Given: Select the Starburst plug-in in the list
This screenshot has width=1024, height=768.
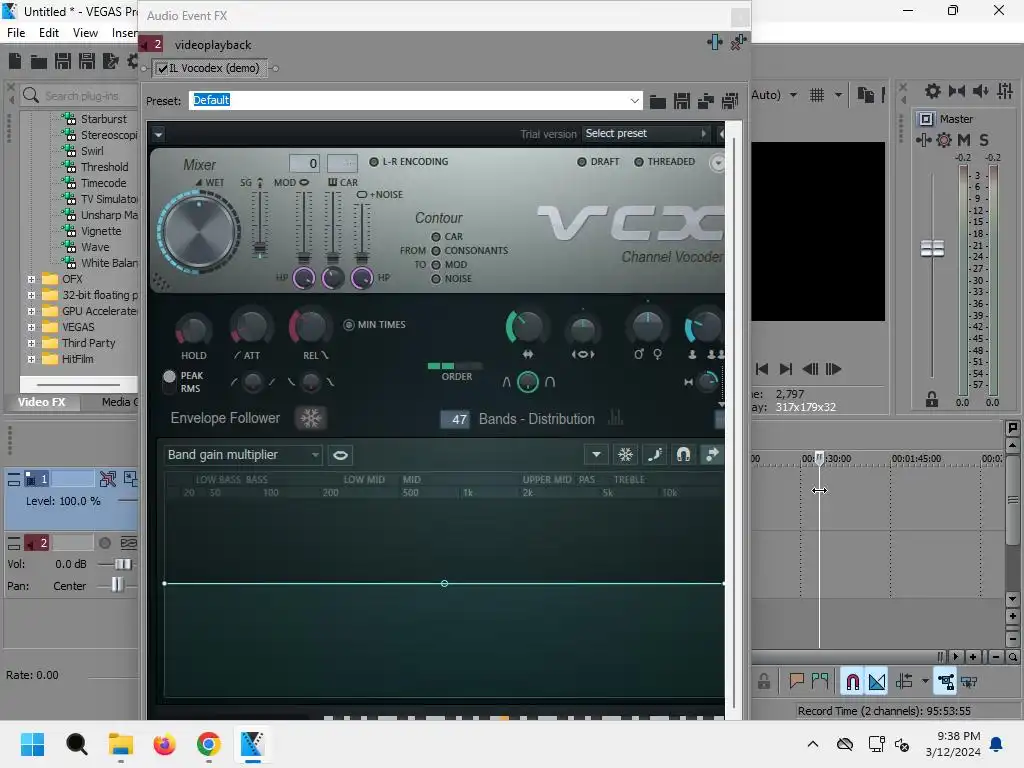Looking at the screenshot, I should tap(103, 119).
